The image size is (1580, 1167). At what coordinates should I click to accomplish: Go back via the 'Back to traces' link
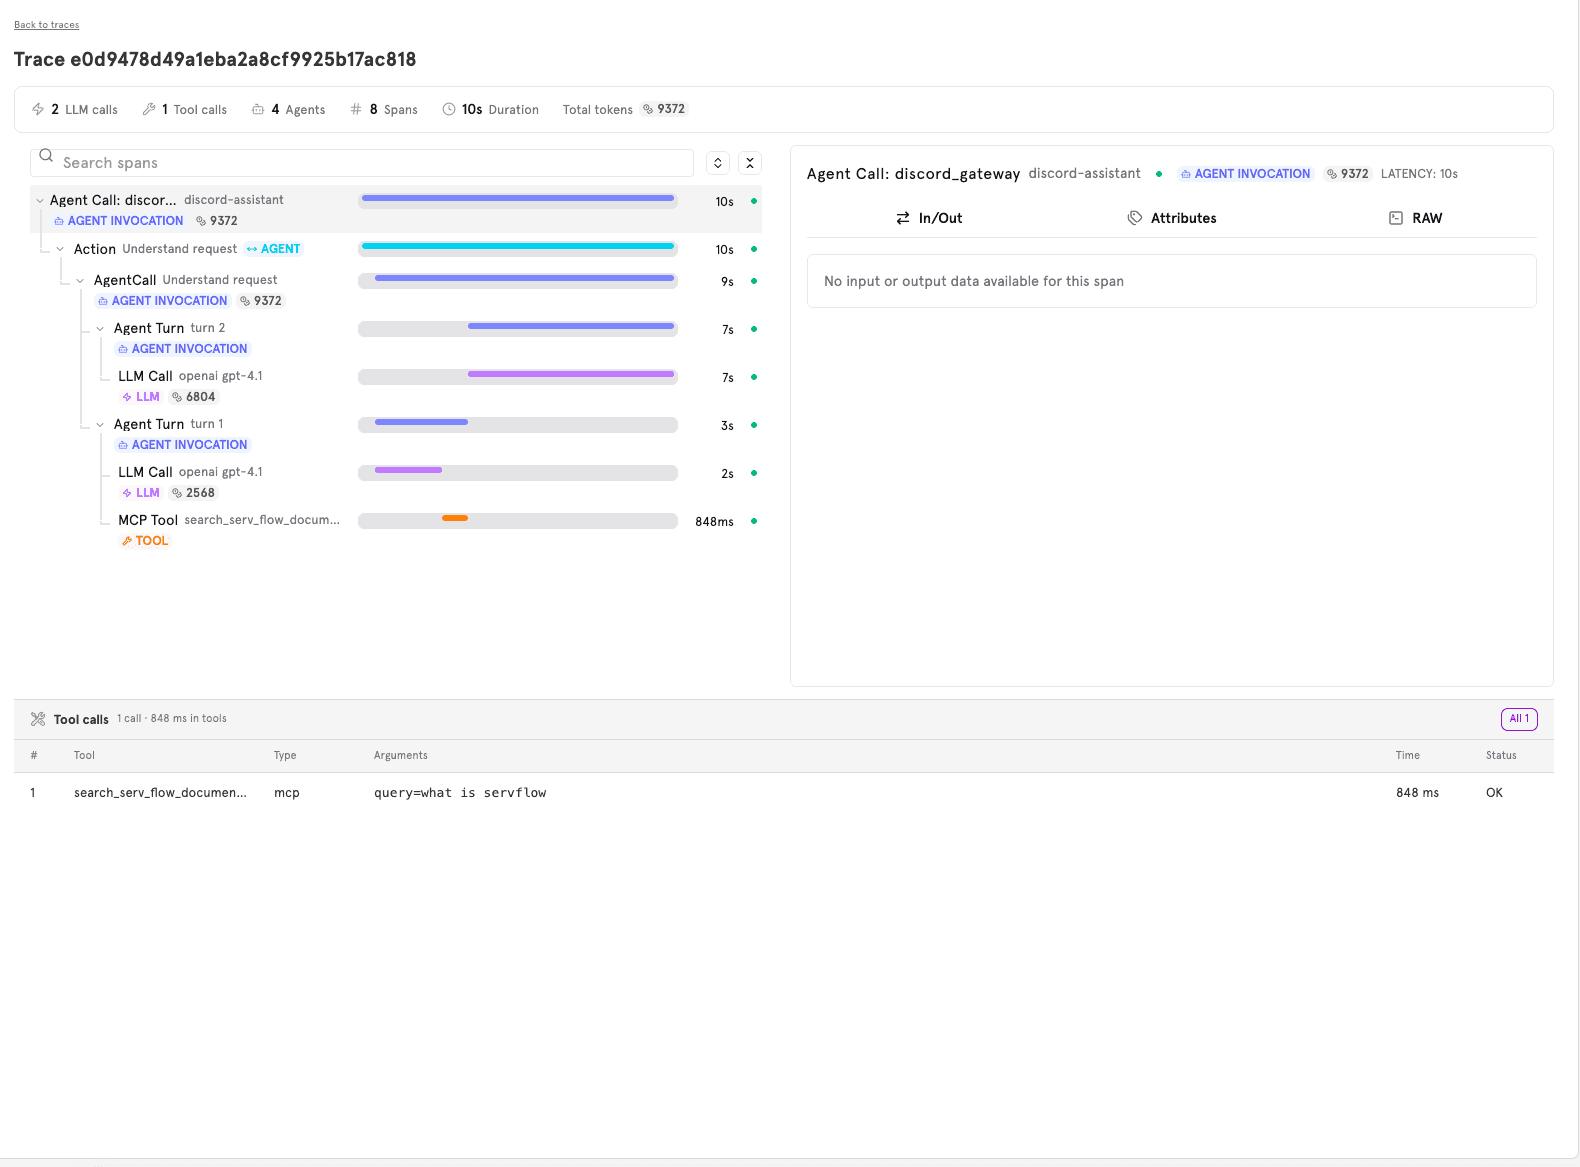46,25
